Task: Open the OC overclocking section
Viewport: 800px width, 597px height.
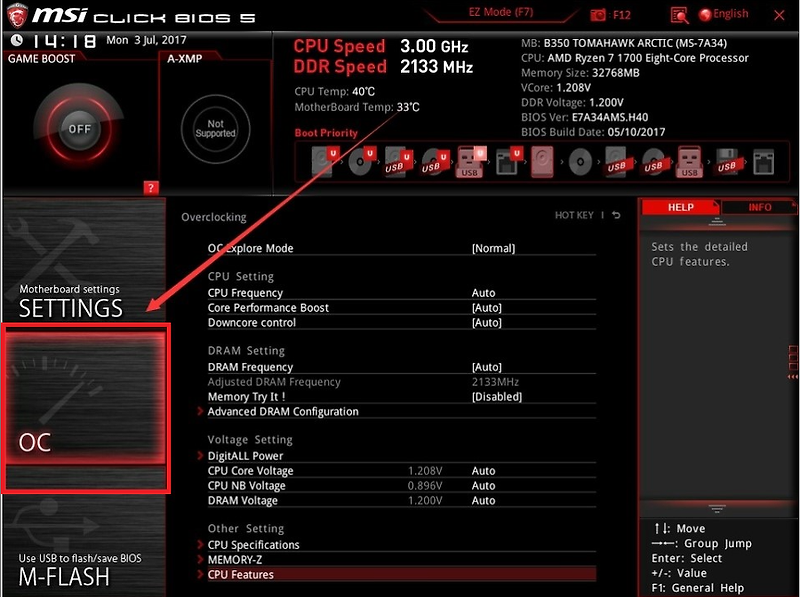Action: coord(86,397)
